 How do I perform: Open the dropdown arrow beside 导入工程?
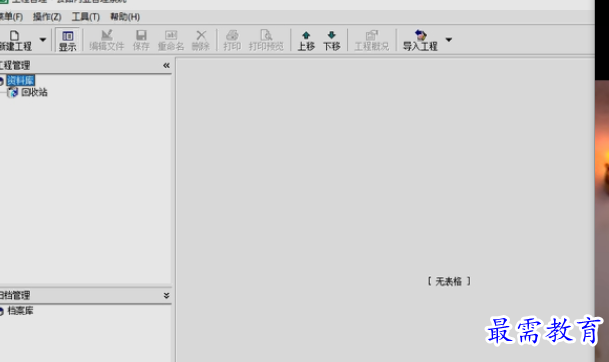click(449, 40)
